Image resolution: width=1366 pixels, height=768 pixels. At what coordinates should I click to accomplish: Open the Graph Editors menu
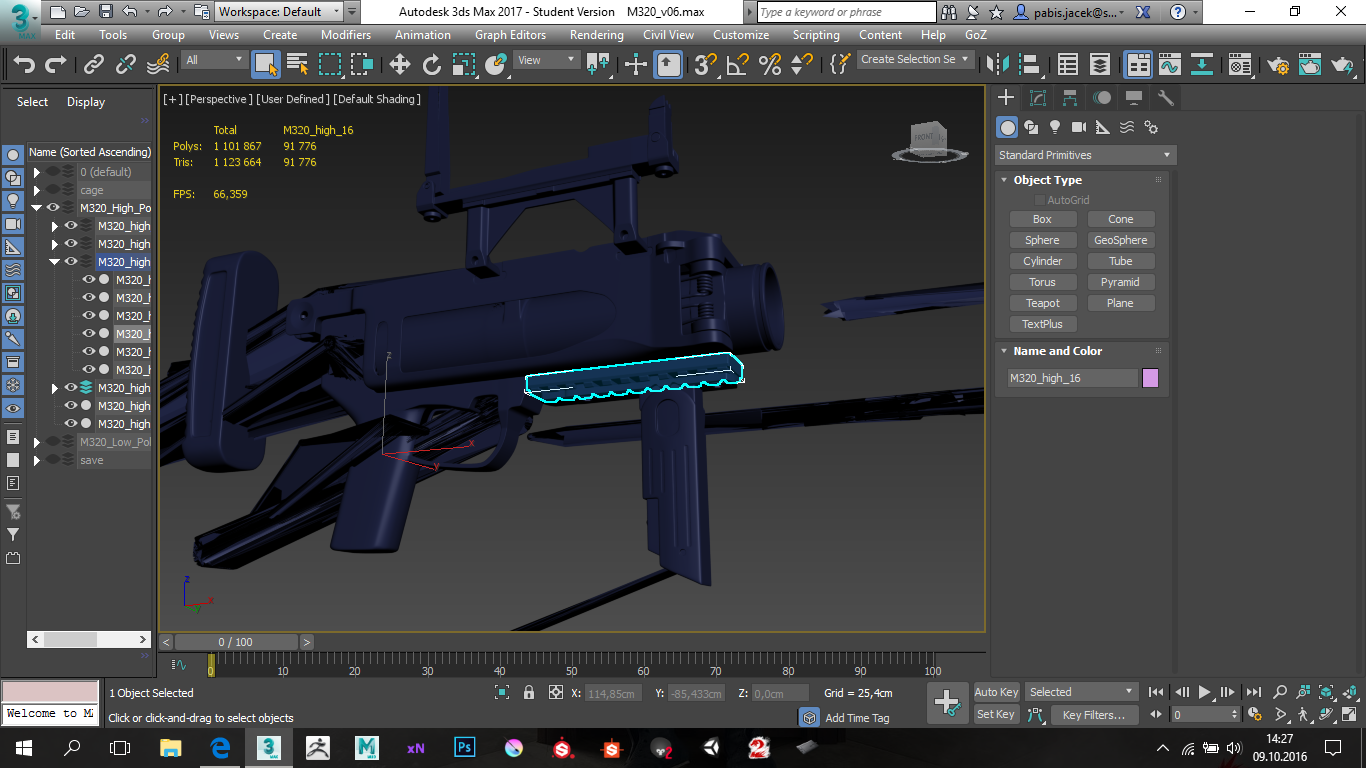click(510, 34)
